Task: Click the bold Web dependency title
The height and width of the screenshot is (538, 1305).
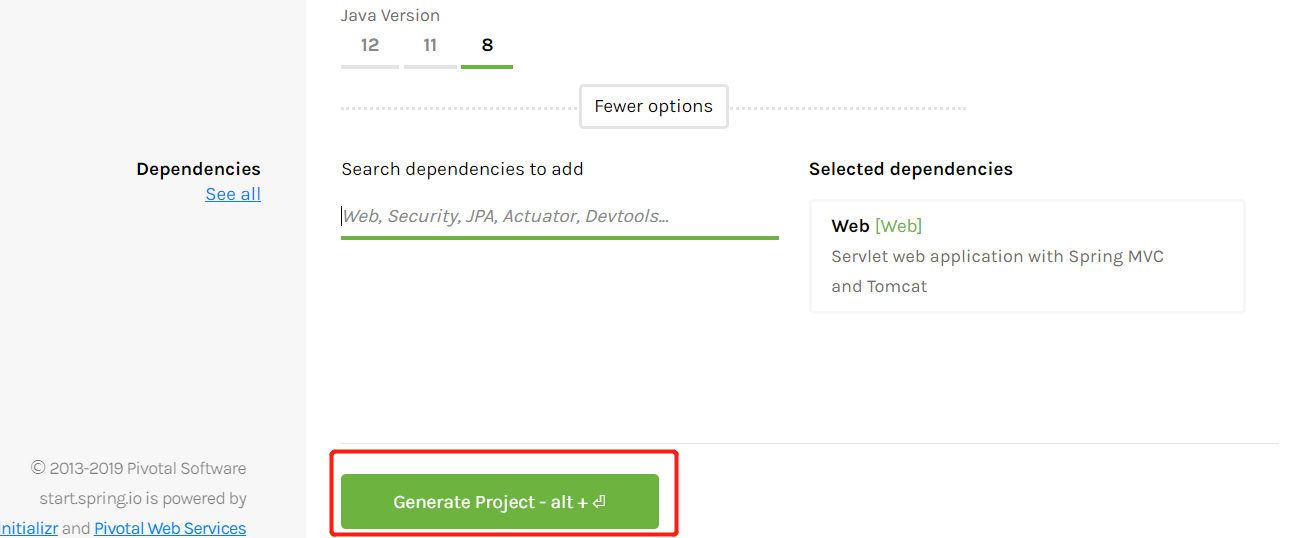Action: [x=850, y=226]
